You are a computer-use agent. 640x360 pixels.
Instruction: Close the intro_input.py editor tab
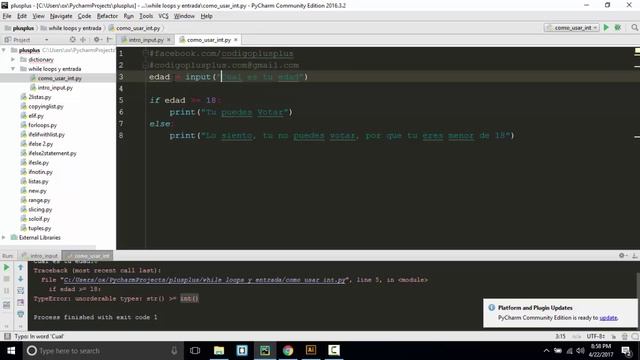coord(169,40)
